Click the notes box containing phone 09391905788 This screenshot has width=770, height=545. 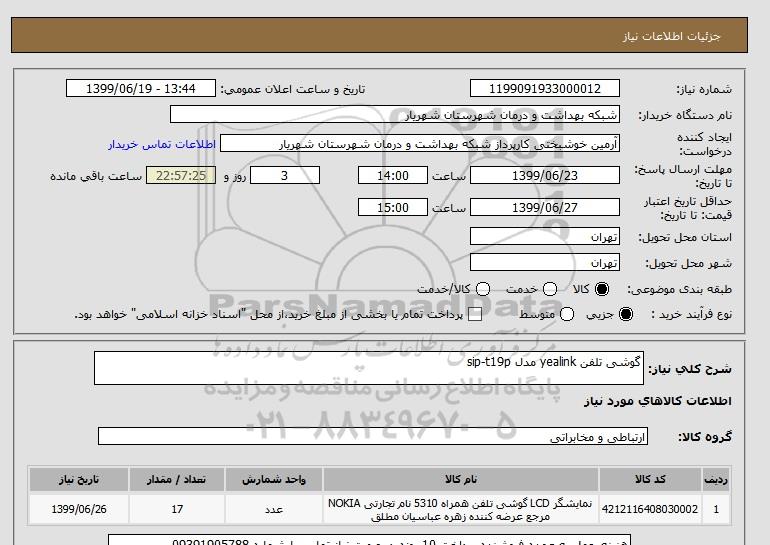point(369,540)
